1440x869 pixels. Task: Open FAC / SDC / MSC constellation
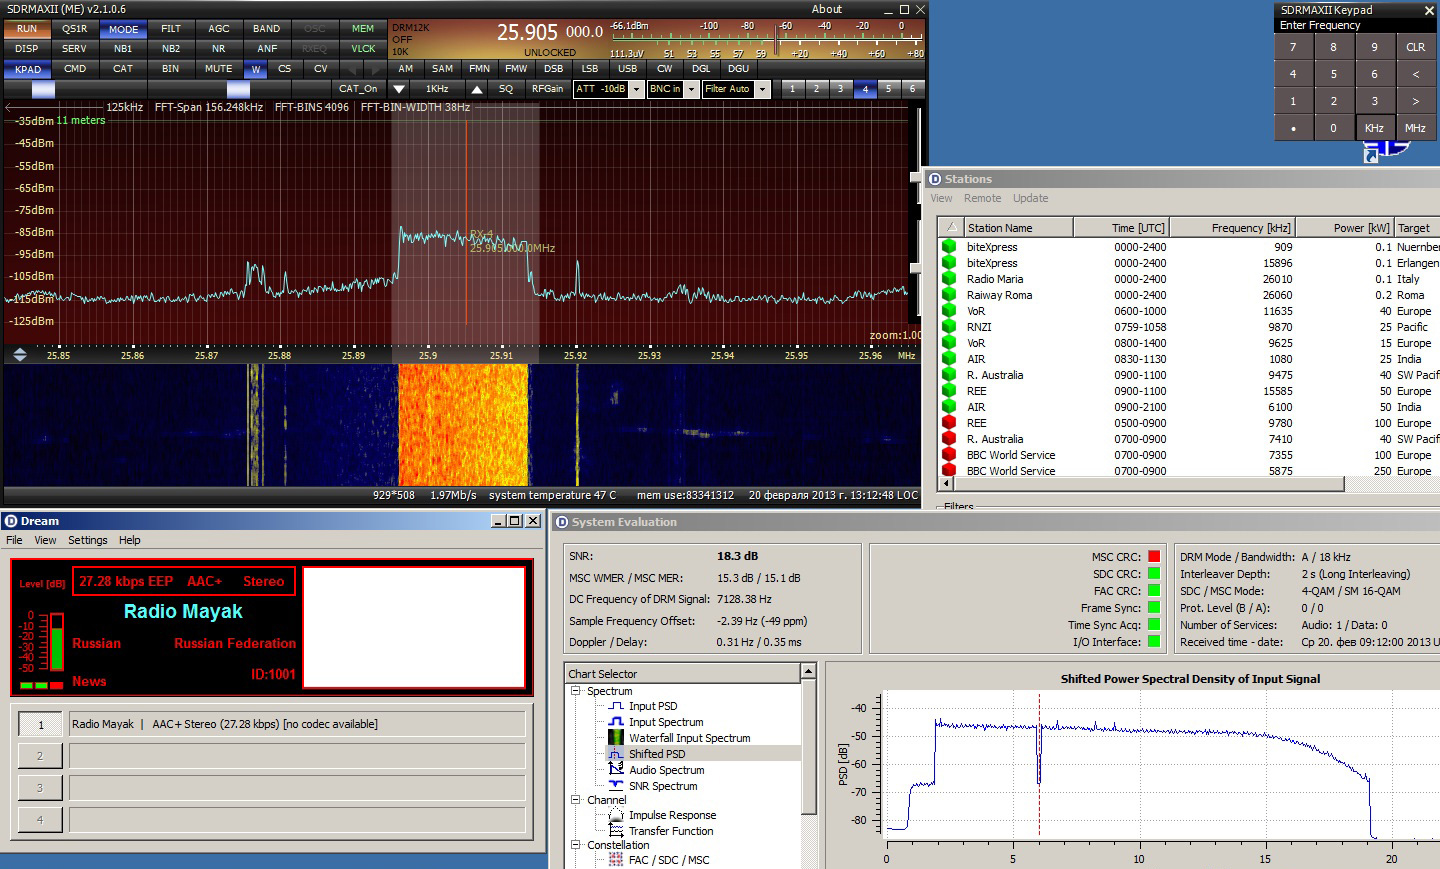pyautogui.click(x=669, y=860)
